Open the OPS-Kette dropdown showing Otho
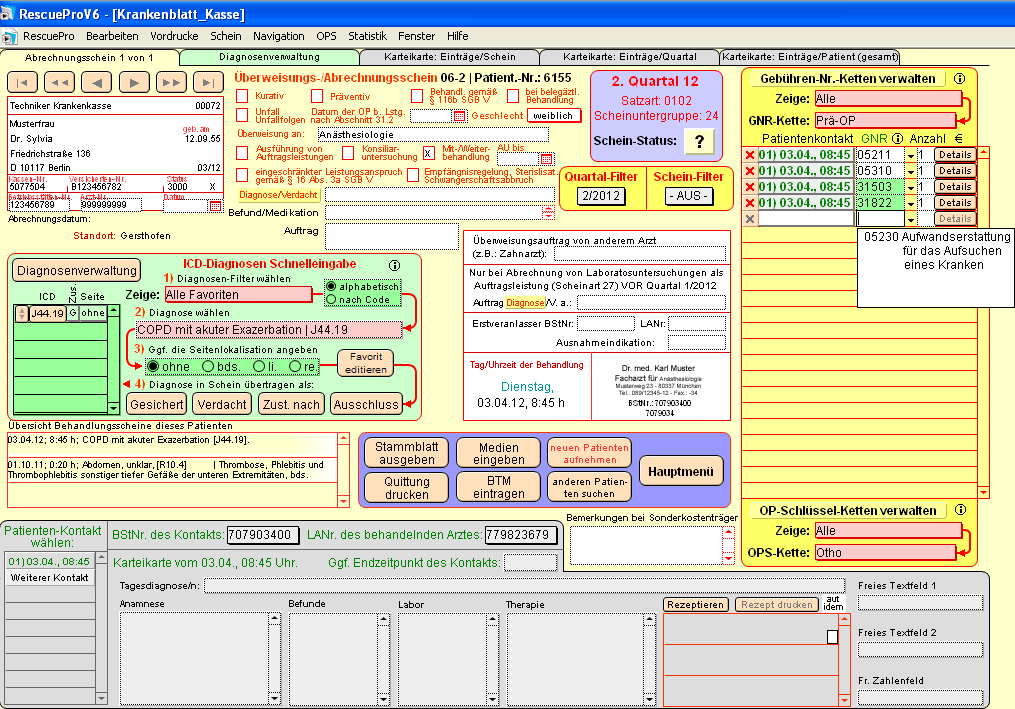This screenshot has width=1015, height=709. pyautogui.click(x=887, y=552)
